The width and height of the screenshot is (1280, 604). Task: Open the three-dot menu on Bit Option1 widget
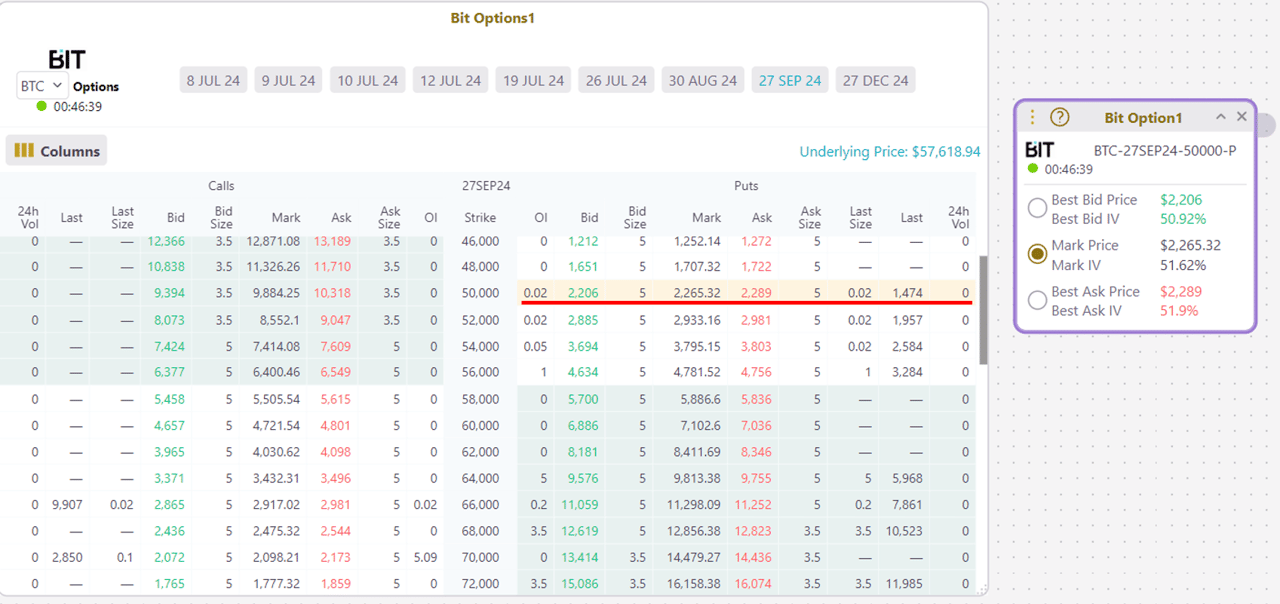pyautogui.click(x=1033, y=117)
